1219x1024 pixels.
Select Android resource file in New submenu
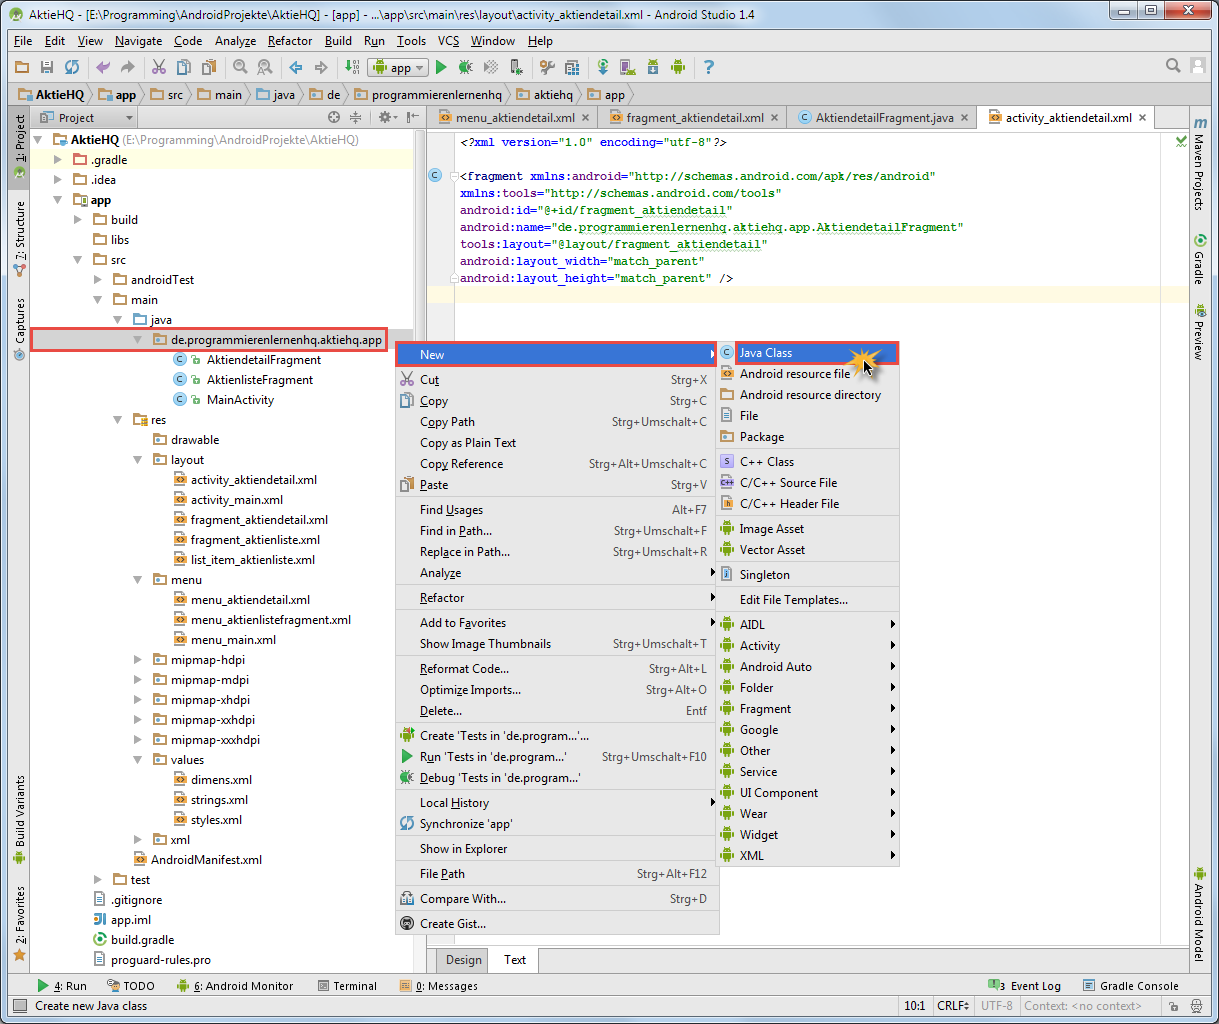pos(808,374)
